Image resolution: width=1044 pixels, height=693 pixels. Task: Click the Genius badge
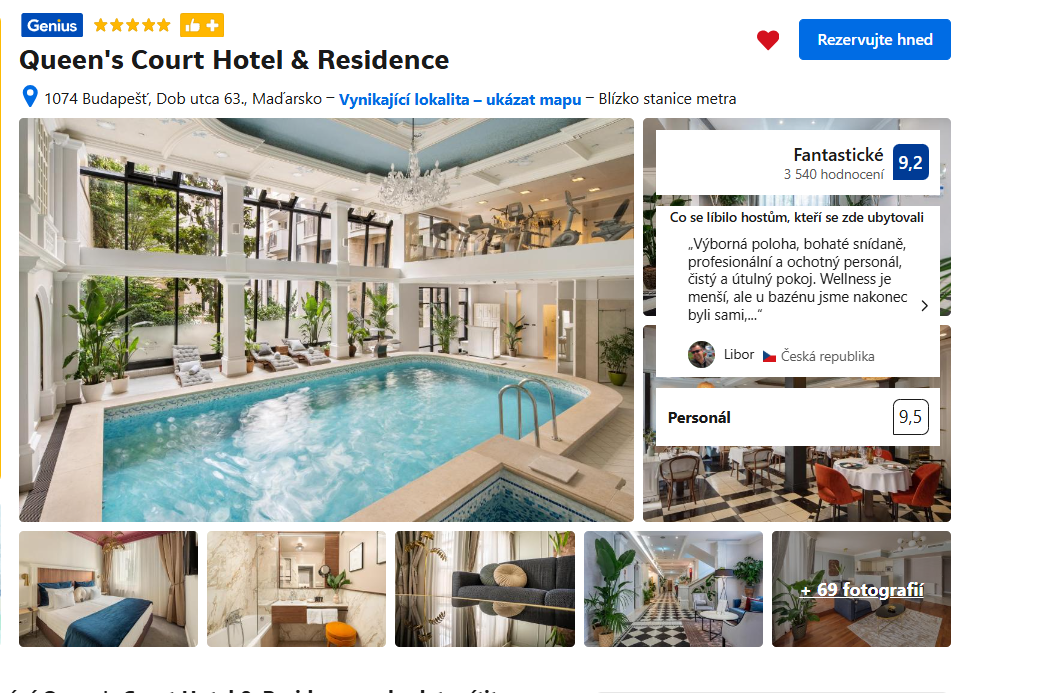click(x=52, y=25)
